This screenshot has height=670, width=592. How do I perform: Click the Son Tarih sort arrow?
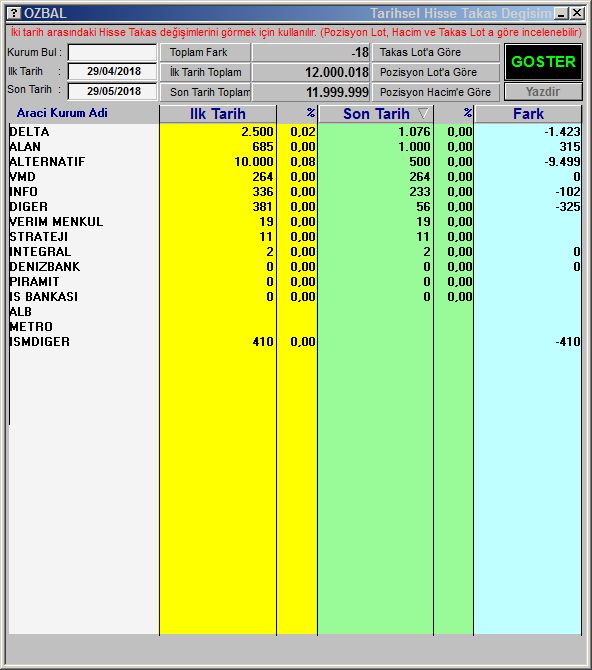point(423,113)
